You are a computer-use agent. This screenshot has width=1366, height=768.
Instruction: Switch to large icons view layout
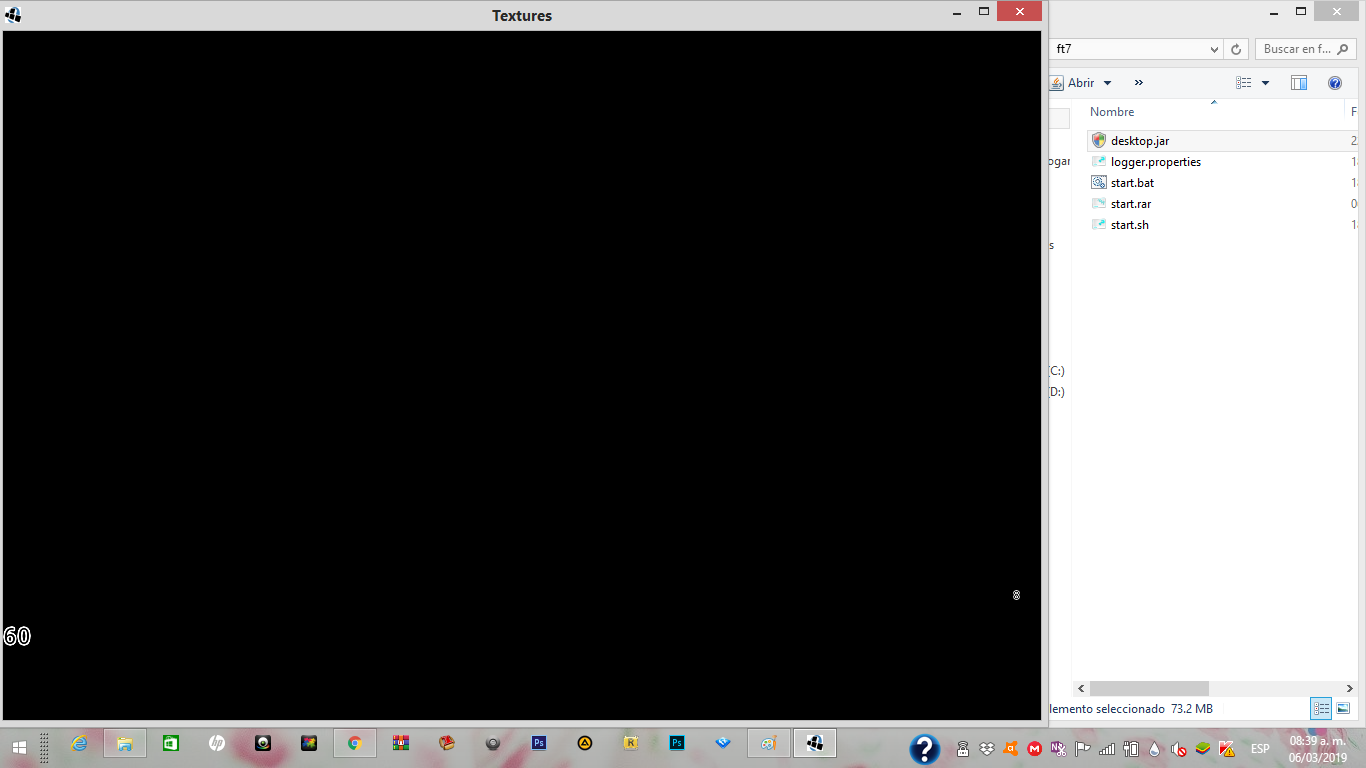(1343, 708)
